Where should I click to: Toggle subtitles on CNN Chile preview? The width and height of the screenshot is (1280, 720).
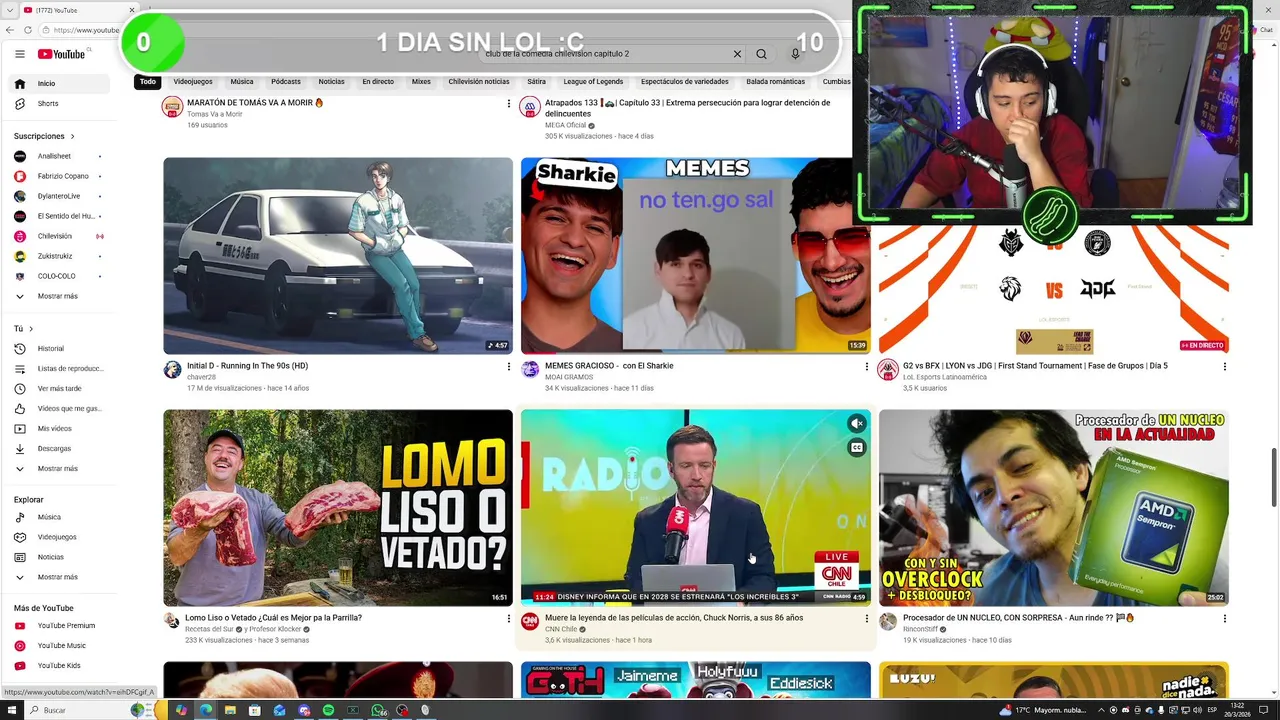point(856,448)
